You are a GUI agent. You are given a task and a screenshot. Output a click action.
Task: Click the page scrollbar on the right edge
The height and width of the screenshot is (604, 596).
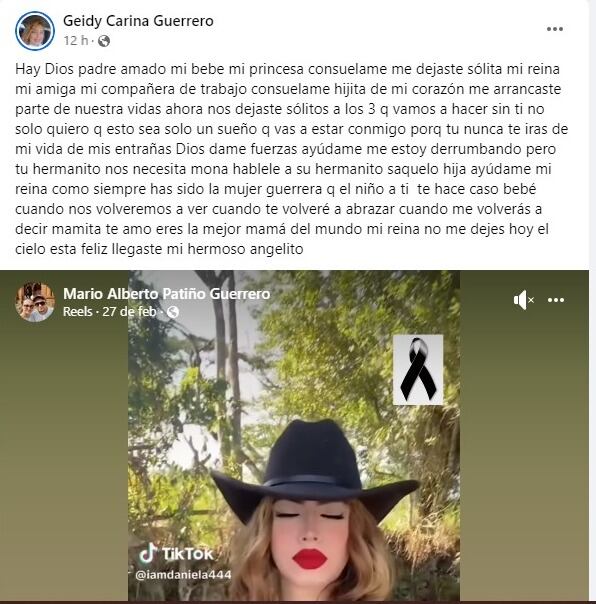[x=593, y=302]
